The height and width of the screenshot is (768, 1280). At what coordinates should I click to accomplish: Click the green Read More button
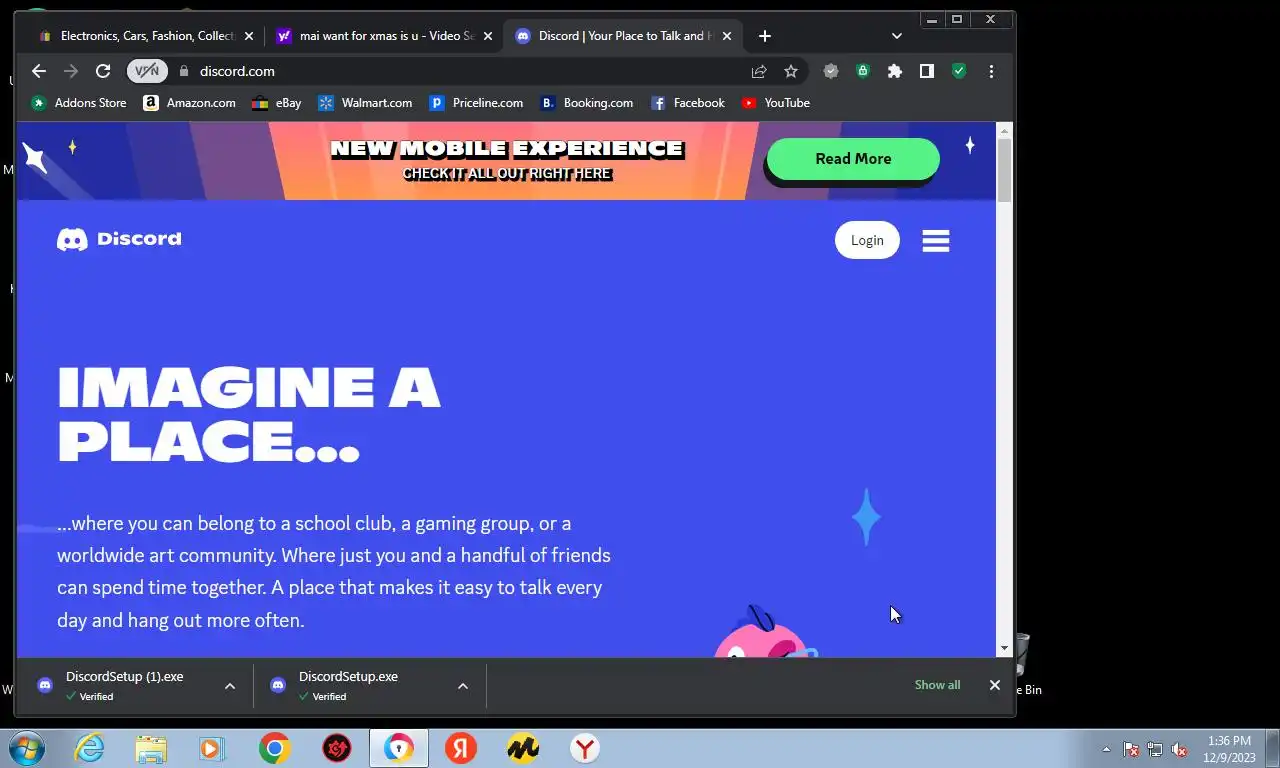click(853, 159)
